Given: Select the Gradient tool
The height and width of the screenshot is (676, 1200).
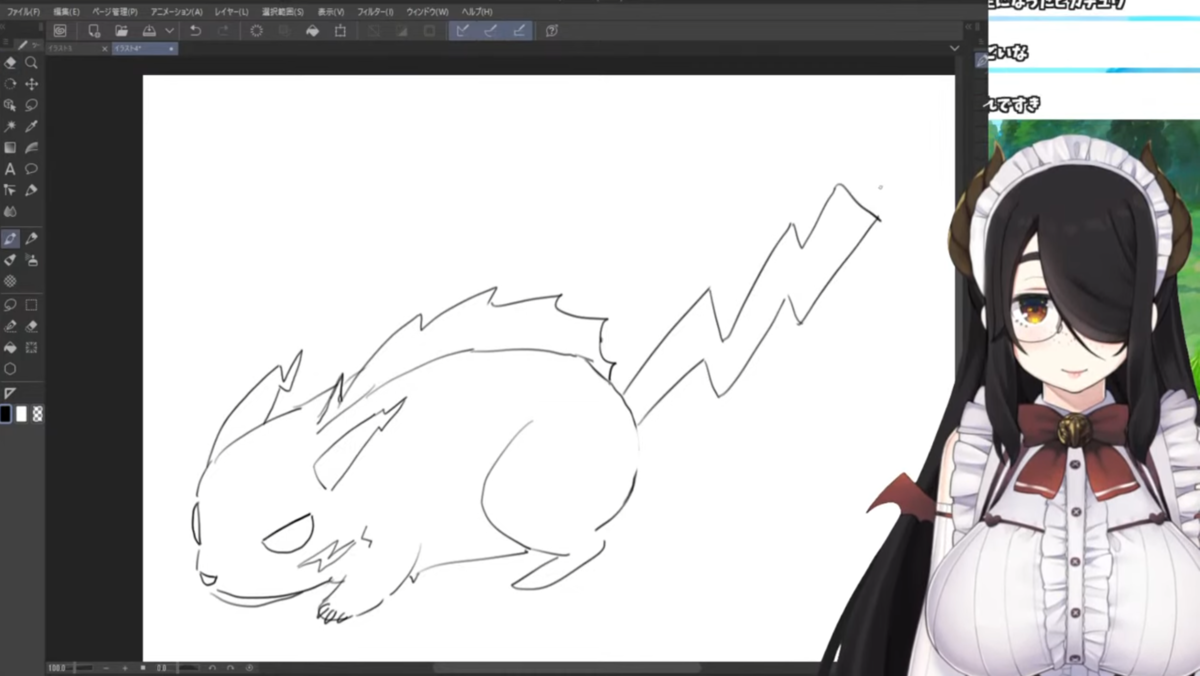Looking at the screenshot, I should pos(10,148).
